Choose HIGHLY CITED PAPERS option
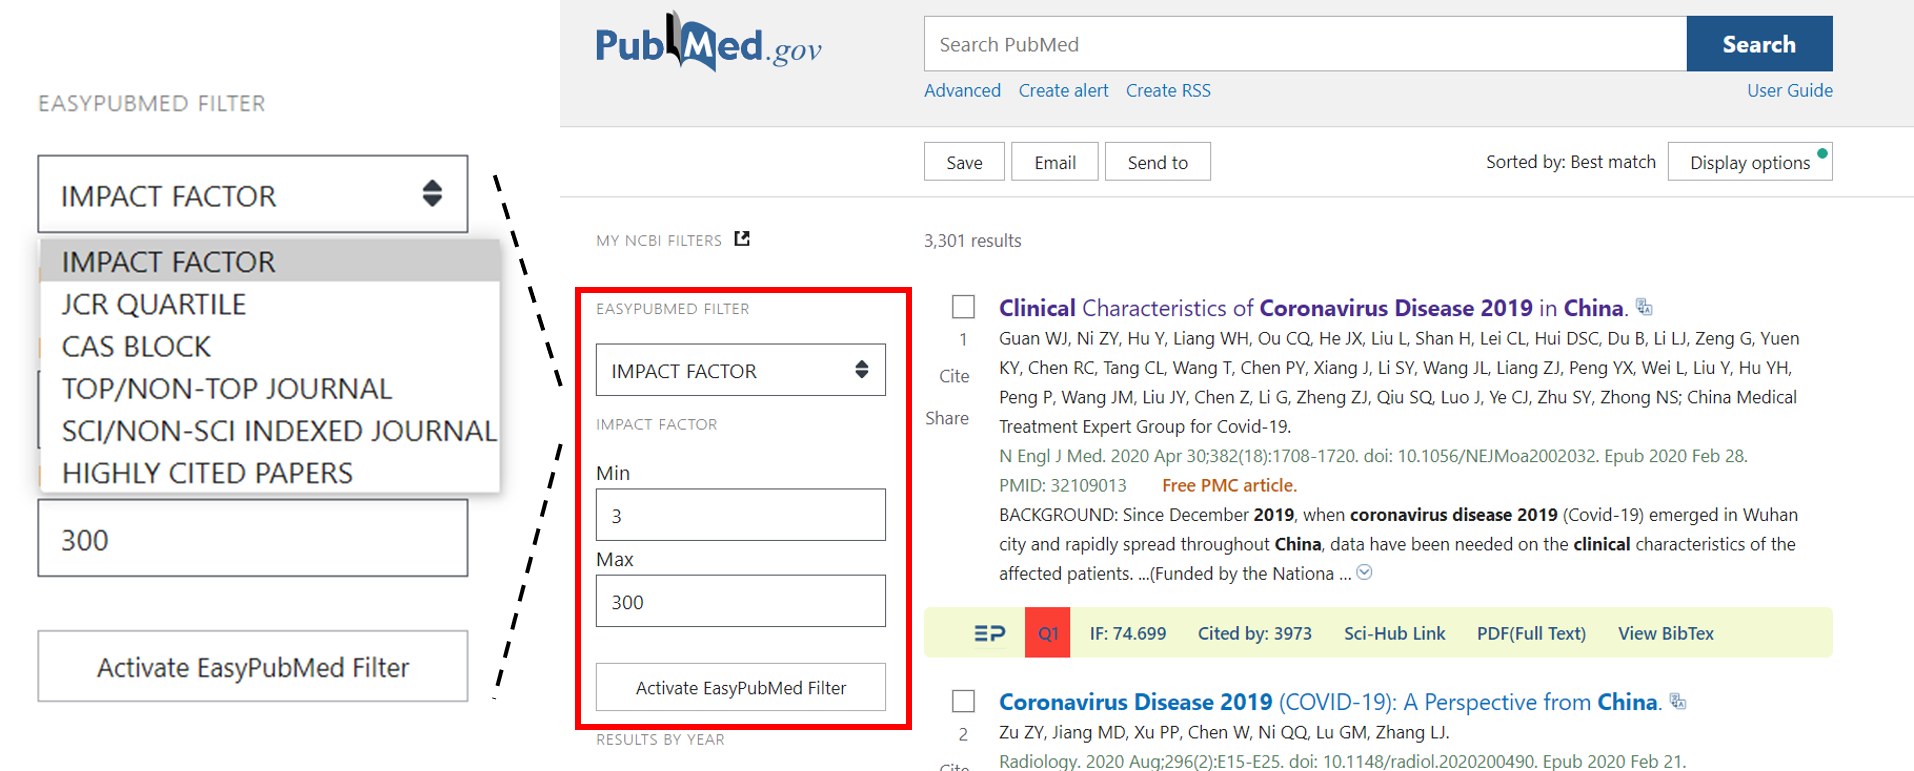Image resolution: width=1914 pixels, height=771 pixels. 270,472
